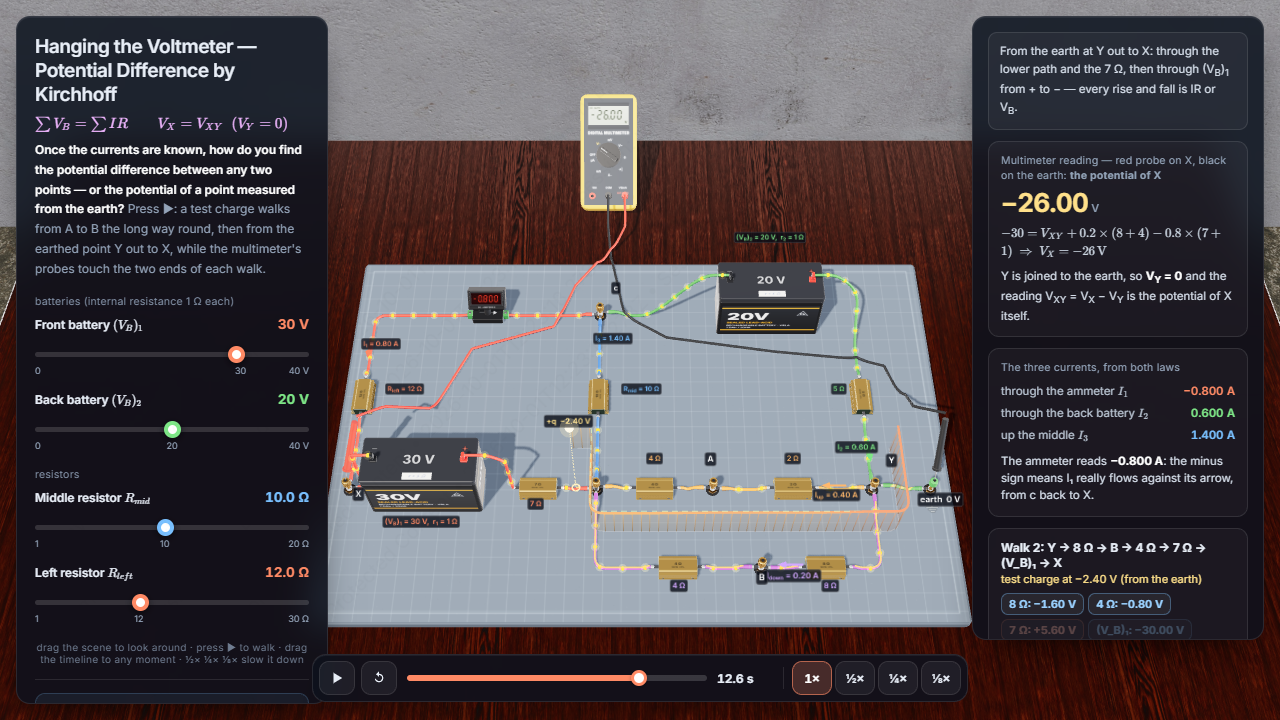Screen dimensions: 1280x720
Task: Click the Front battery slider handle at 30
Action: click(x=236, y=354)
